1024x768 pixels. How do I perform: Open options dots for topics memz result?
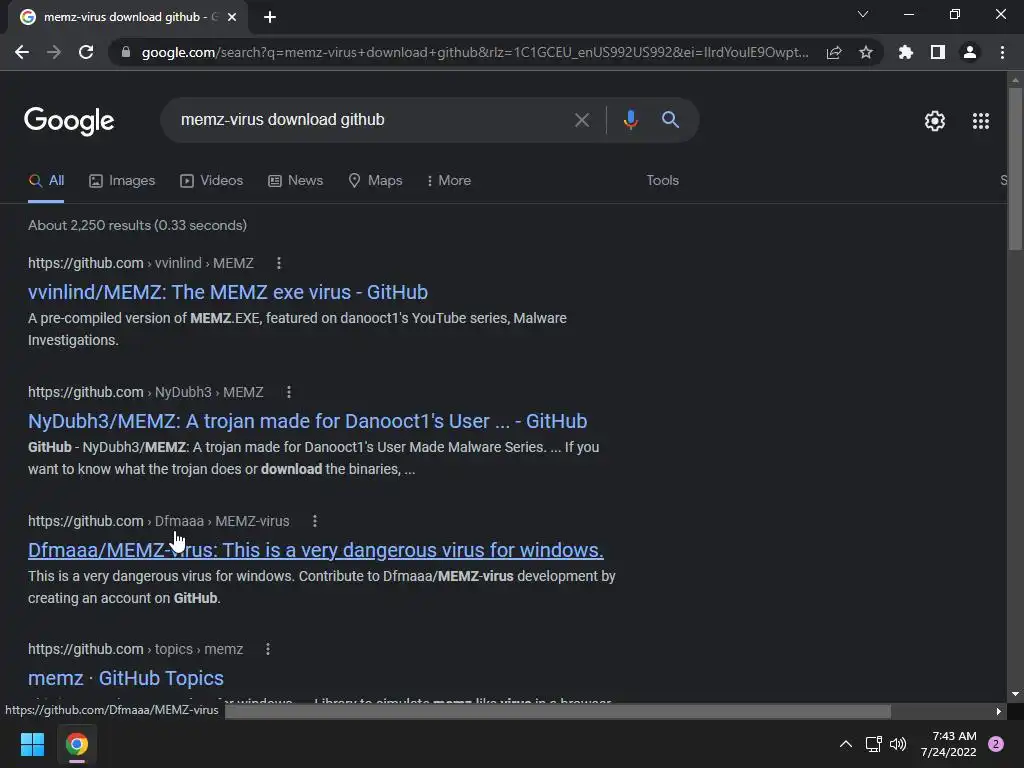tap(268, 649)
